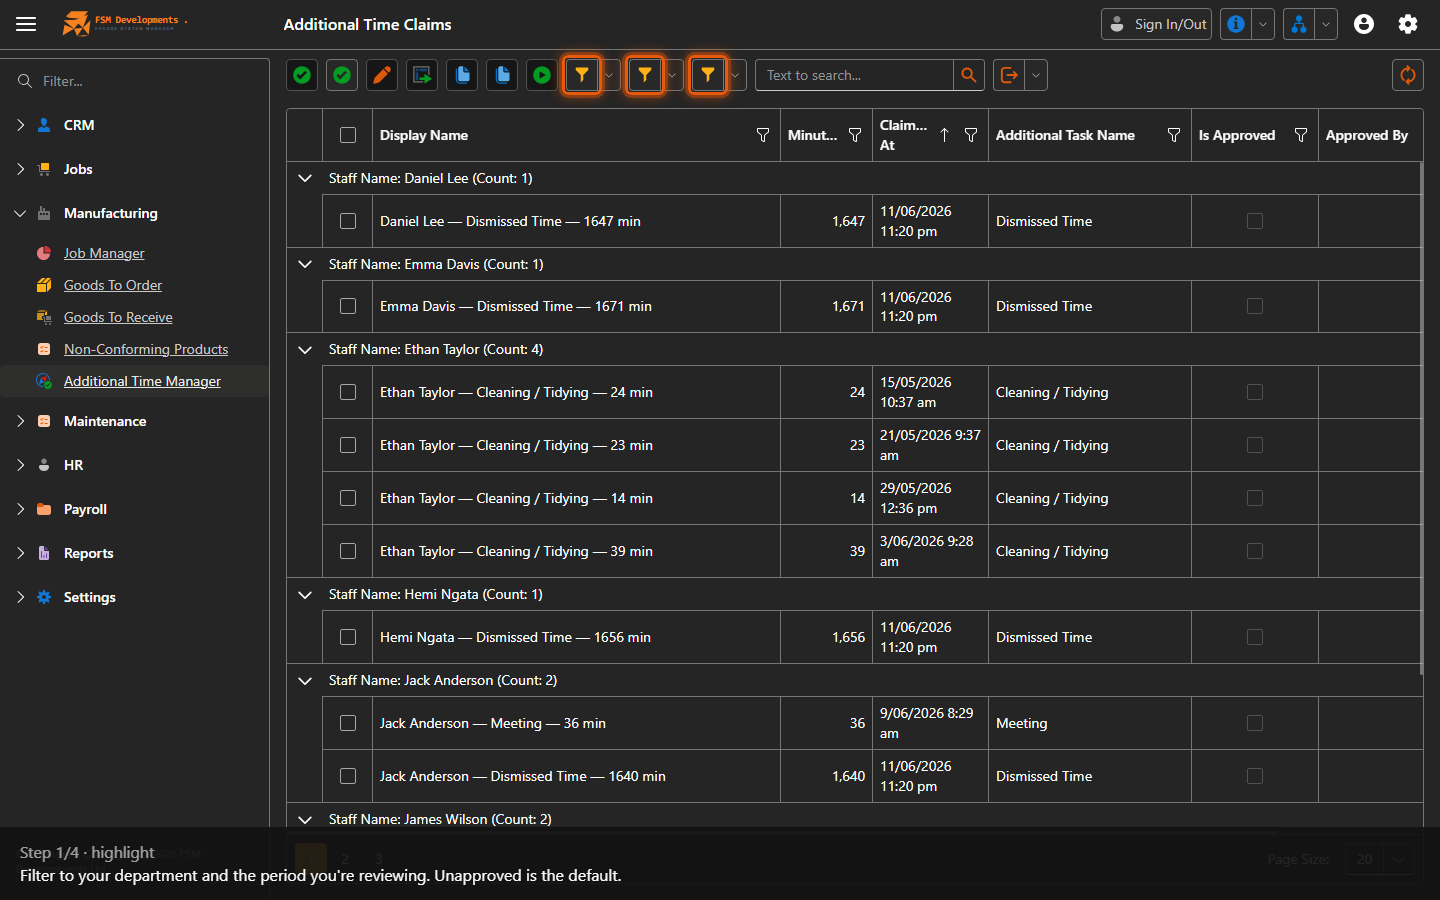Open the Job Manager link
Screen dimensions: 1440x900
point(104,253)
